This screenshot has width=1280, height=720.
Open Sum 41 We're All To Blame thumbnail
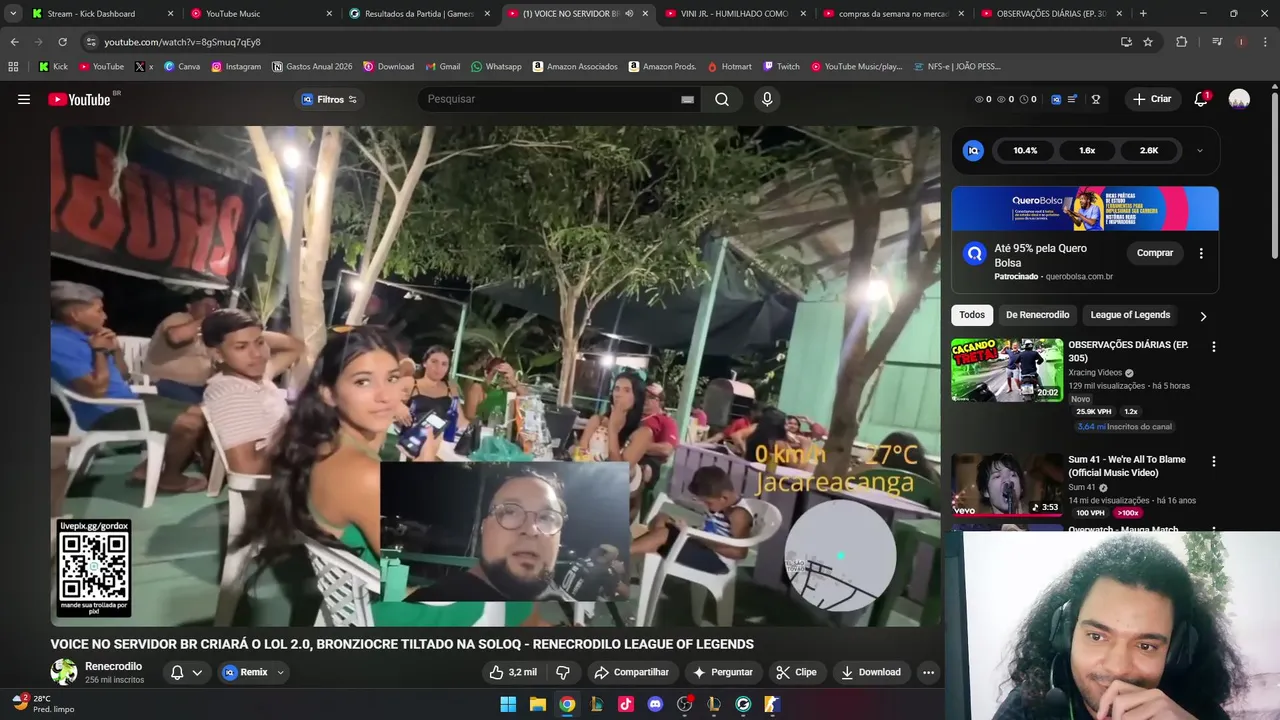(1007, 485)
